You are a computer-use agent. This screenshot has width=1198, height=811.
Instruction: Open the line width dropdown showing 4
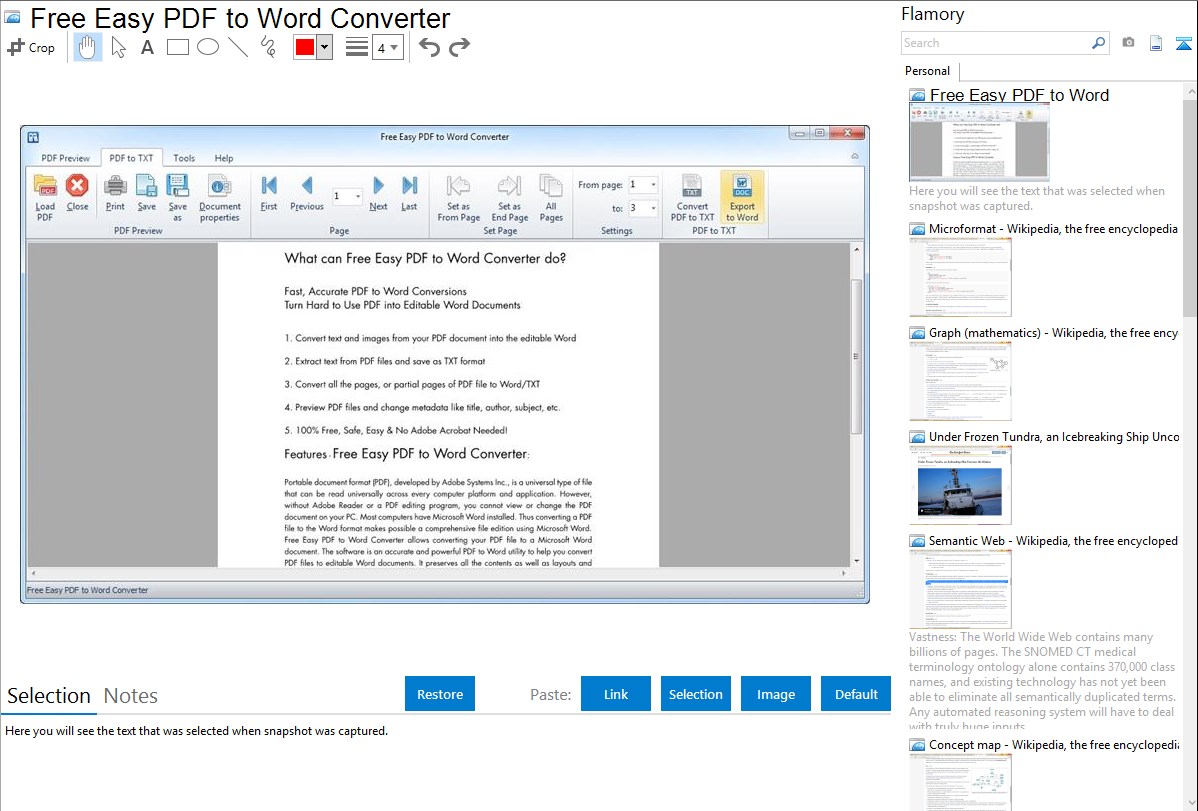click(388, 47)
